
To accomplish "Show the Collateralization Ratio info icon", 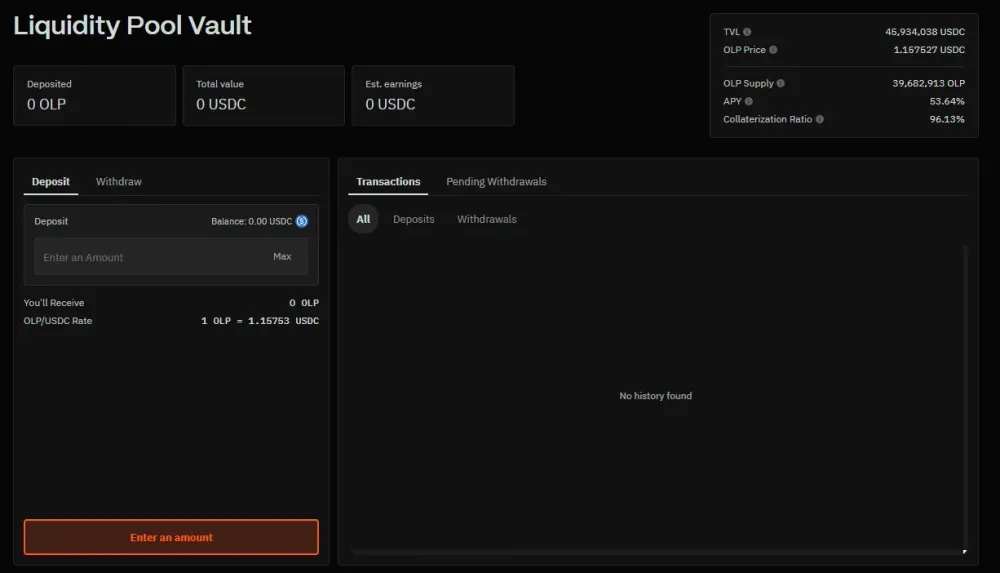I will [820, 119].
